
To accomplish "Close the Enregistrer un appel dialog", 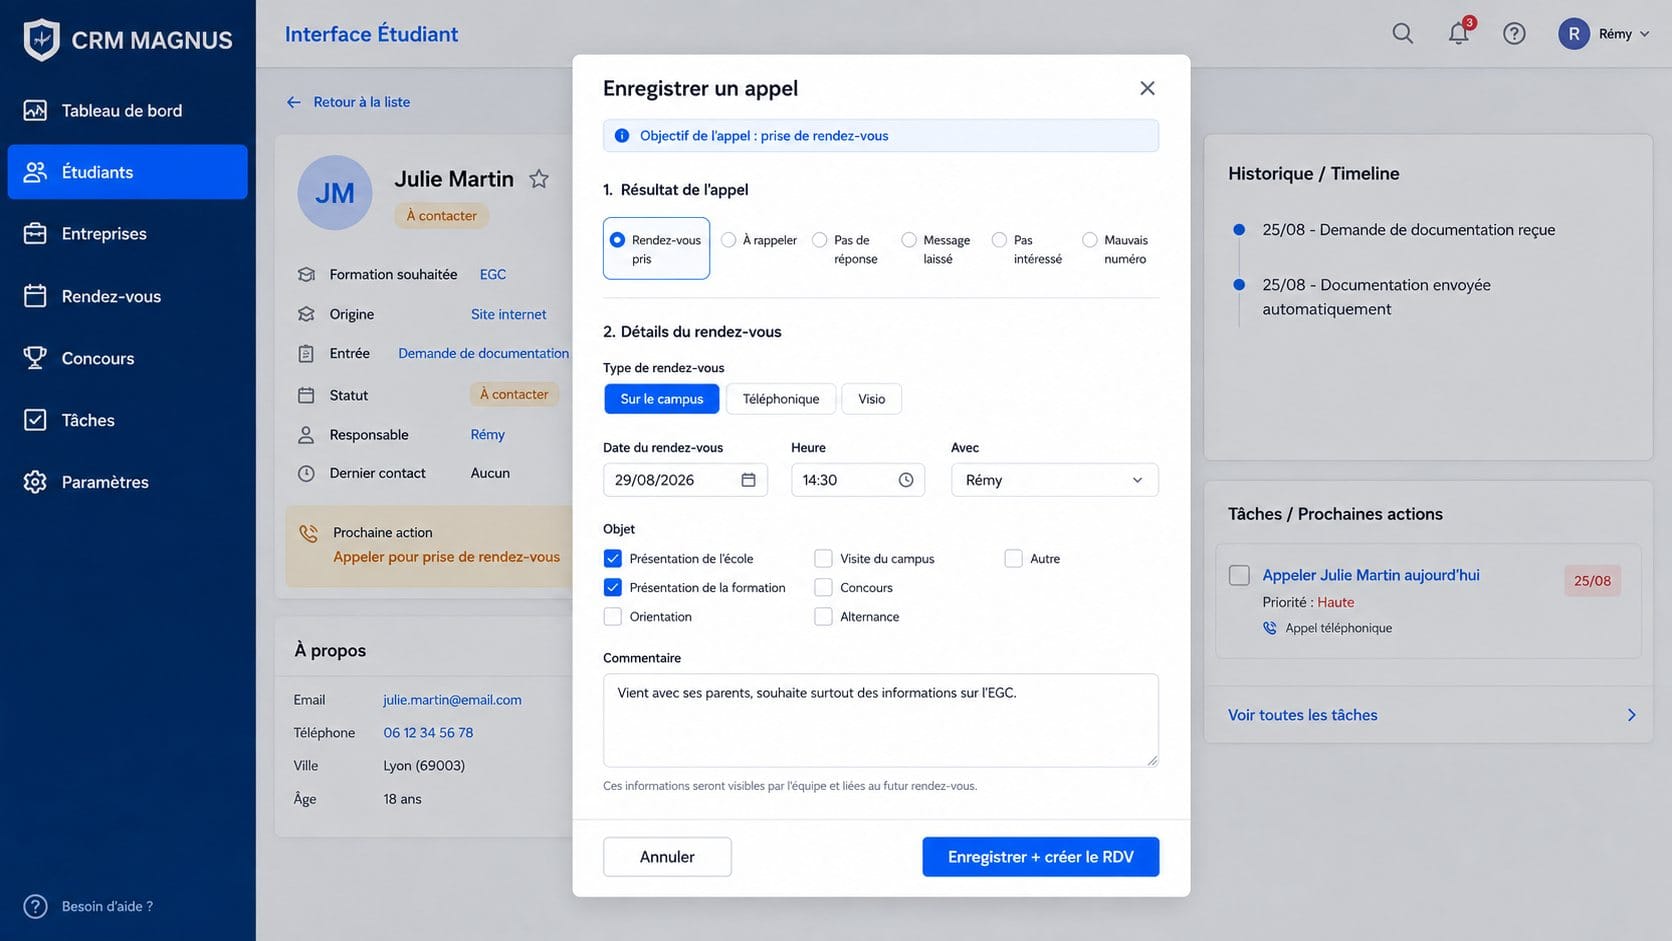I will [x=1147, y=88].
